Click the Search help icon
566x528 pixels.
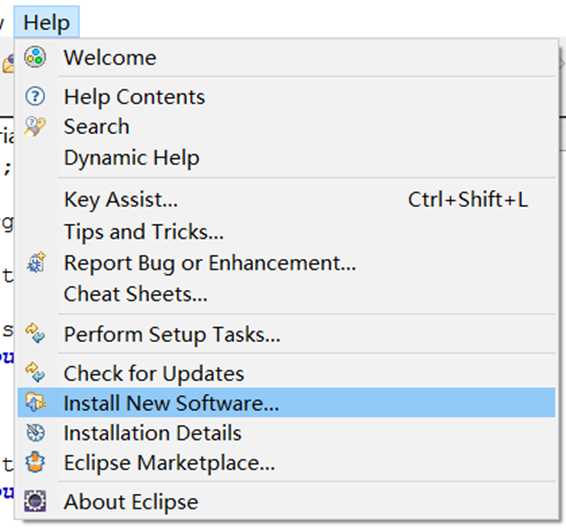click(35, 126)
